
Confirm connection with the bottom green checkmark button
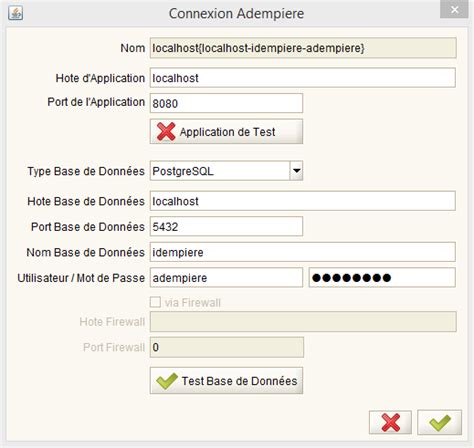click(439, 422)
